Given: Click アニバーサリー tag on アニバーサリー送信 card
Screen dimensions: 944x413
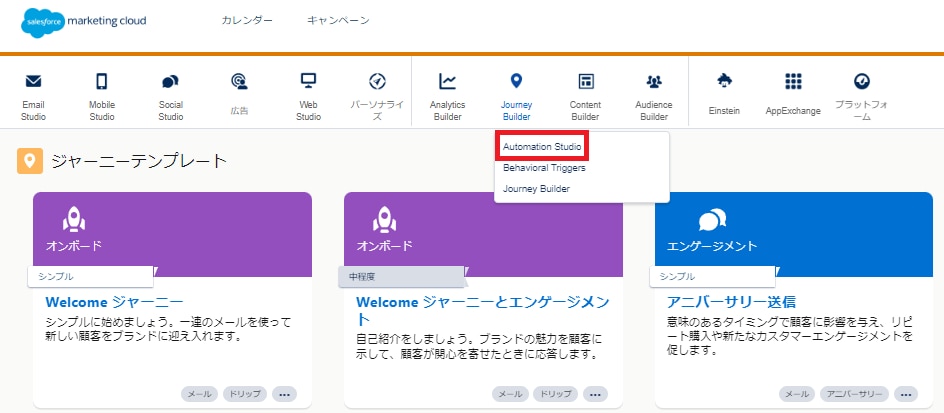Looking at the screenshot, I should point(854,394).
